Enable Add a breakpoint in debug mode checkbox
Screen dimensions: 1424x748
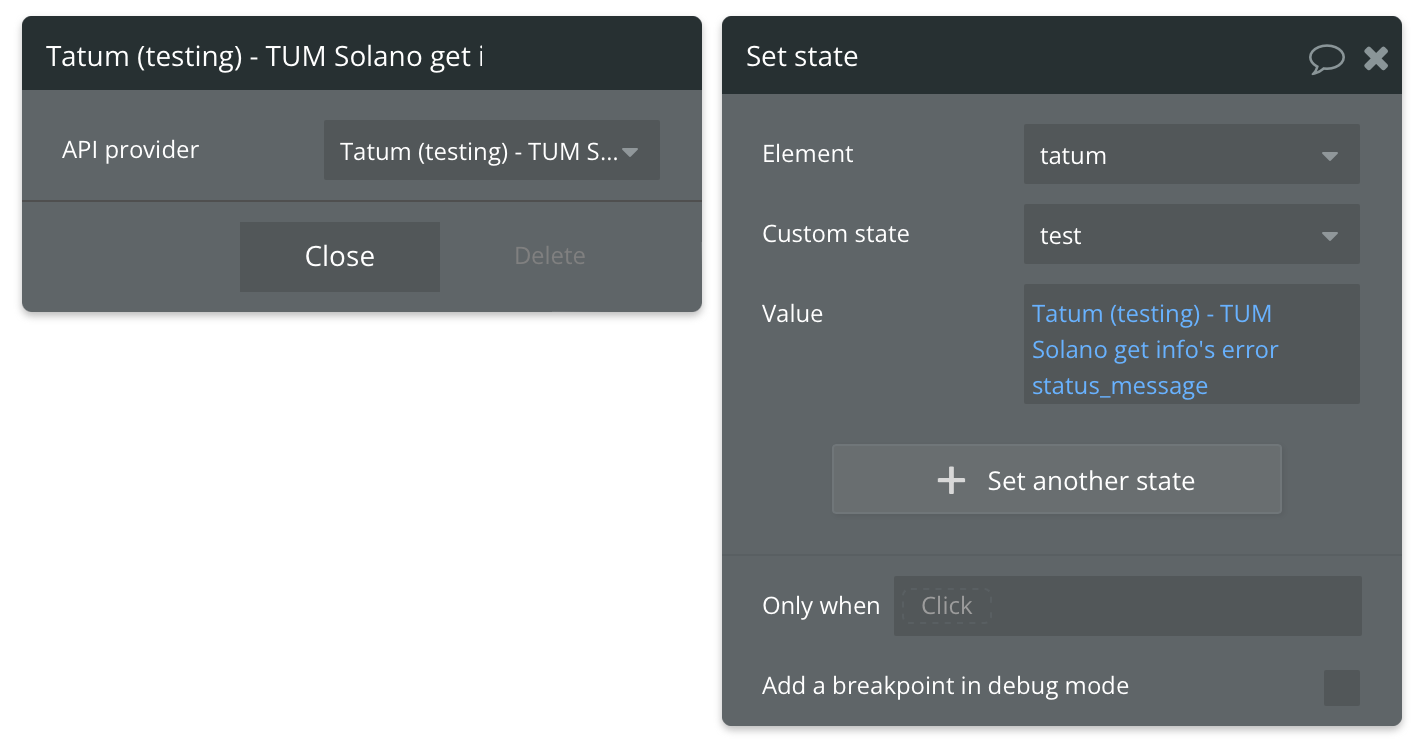point(1342,688)
